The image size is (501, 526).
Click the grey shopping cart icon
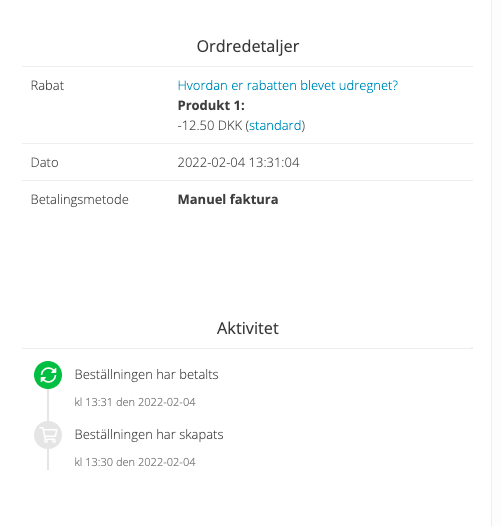[x=48, y=435]
